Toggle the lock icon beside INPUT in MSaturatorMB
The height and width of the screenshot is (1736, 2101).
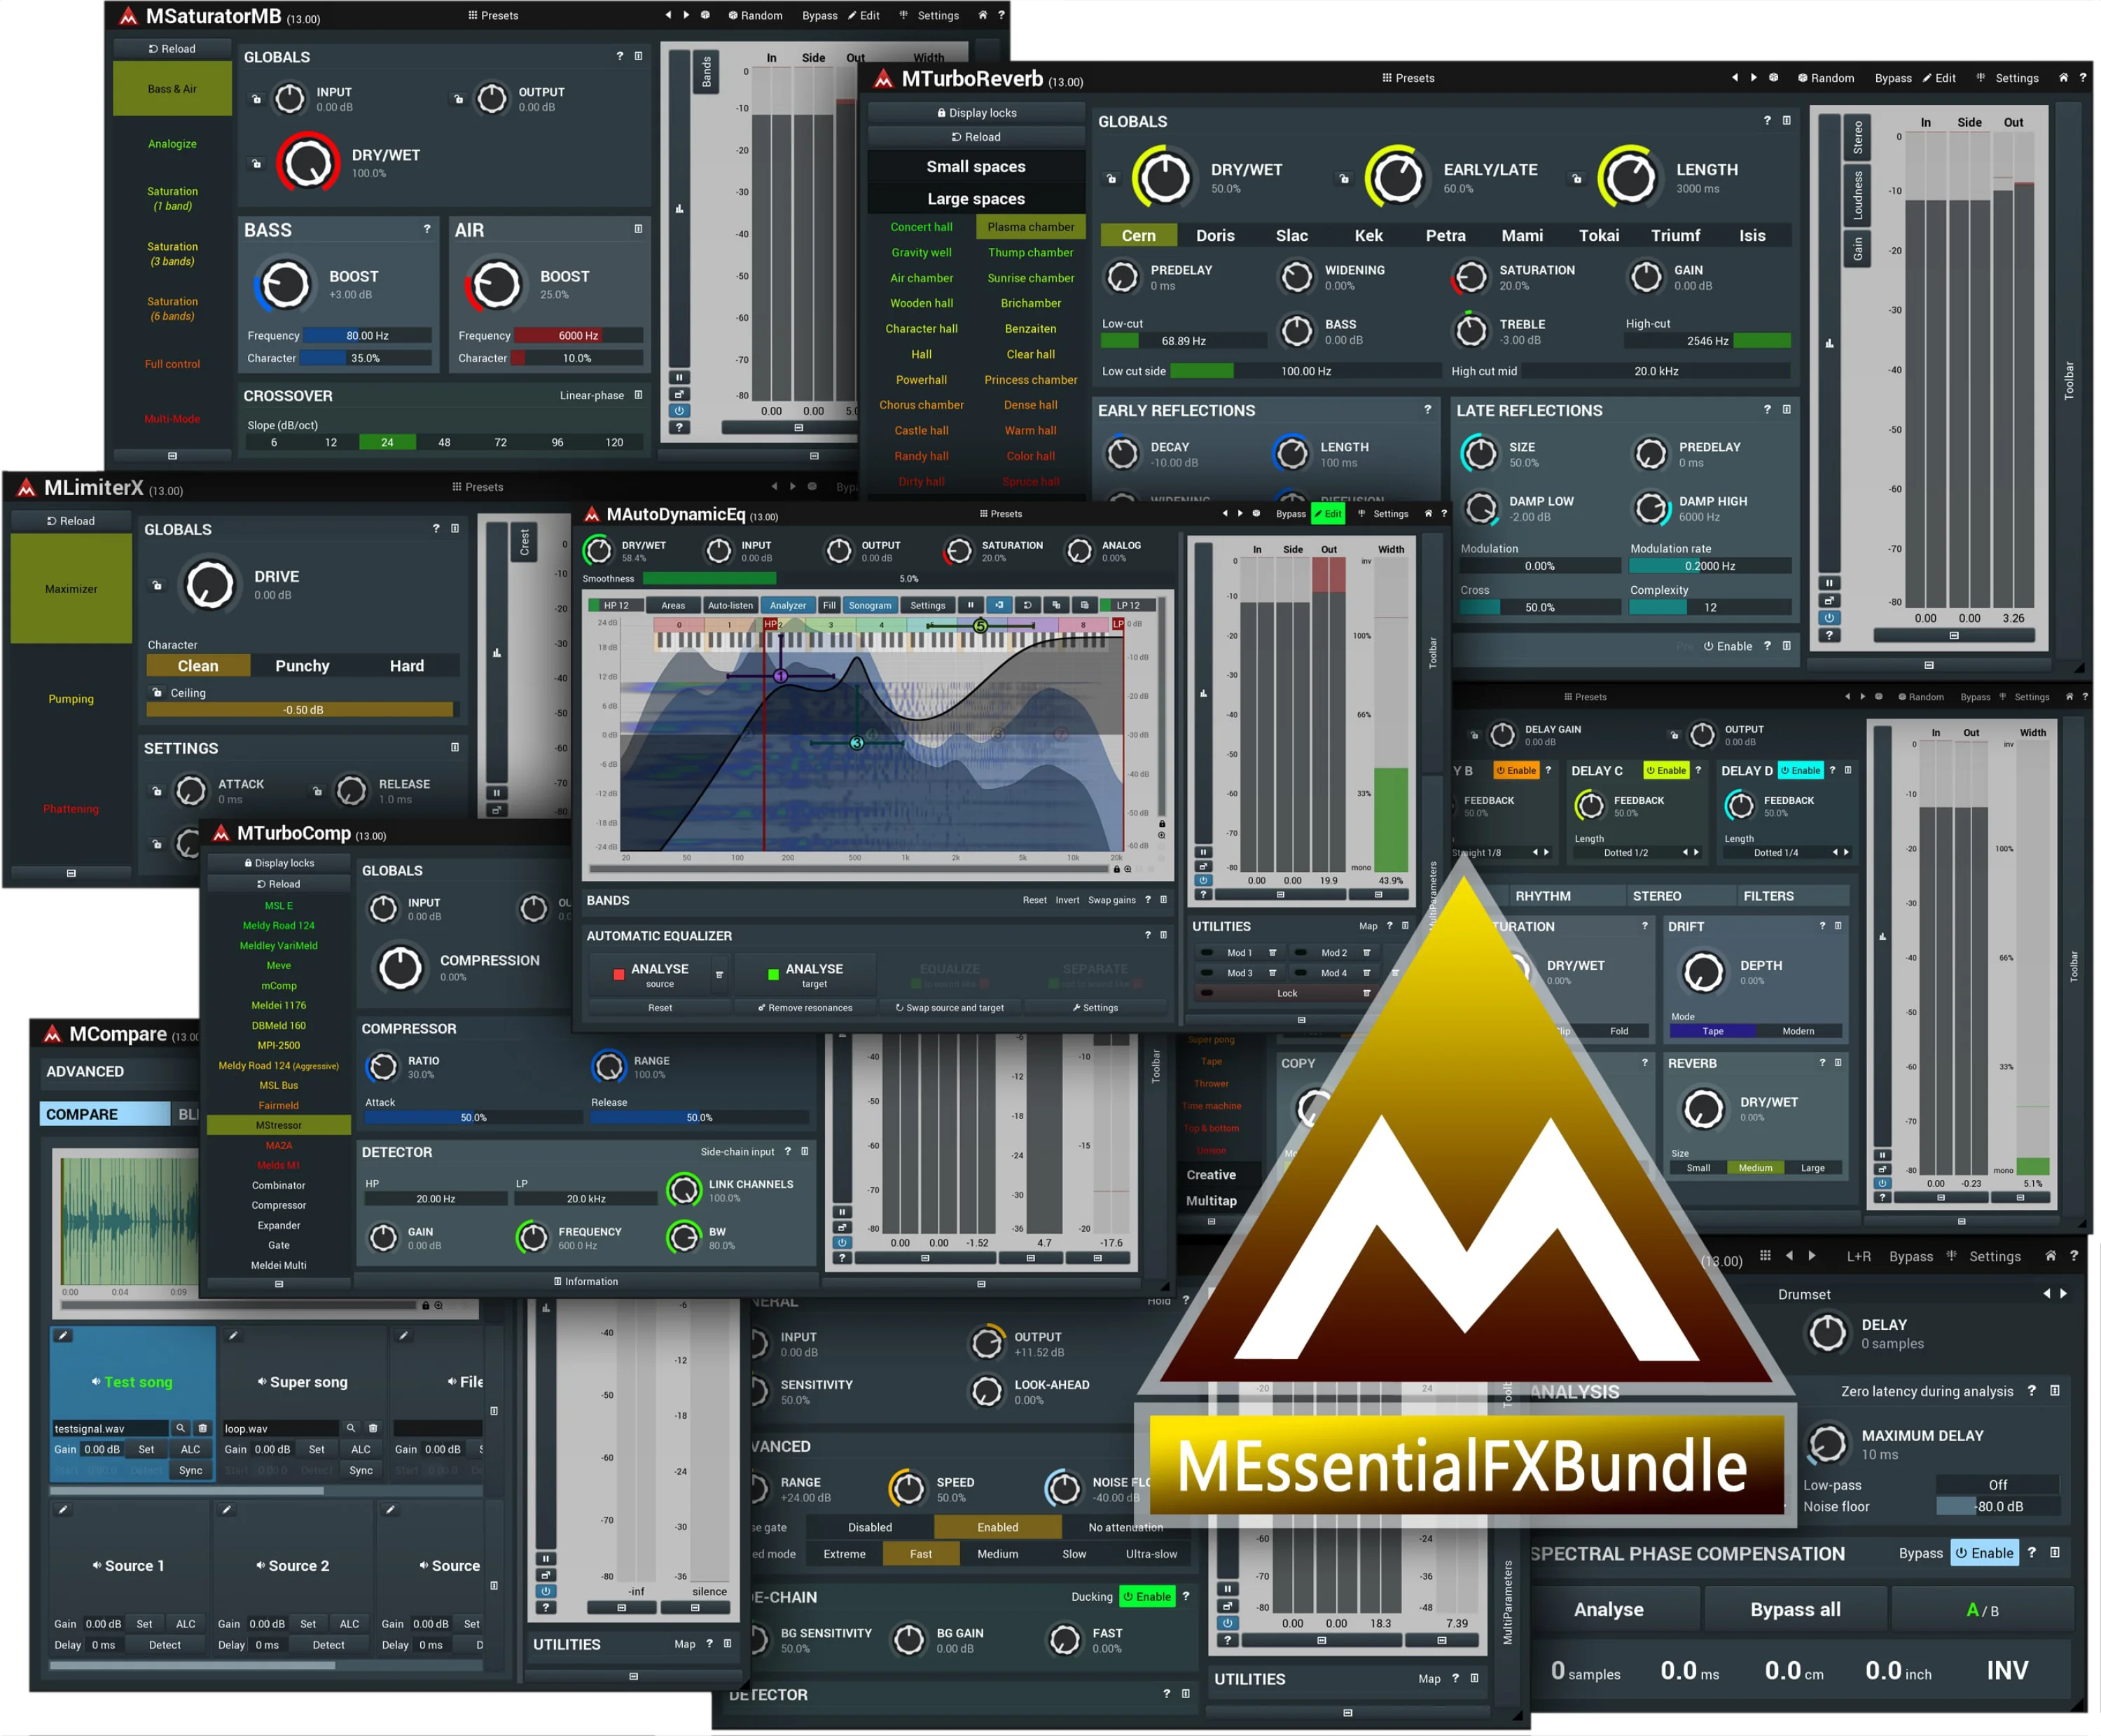(x=256, y=99)
